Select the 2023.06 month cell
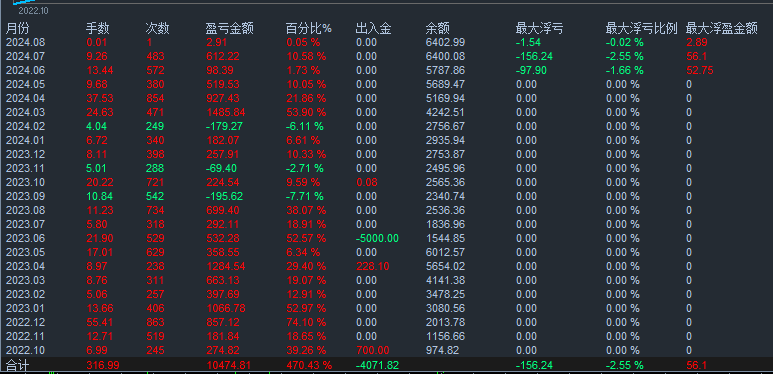773x374 pixels. pyautogui.click(x=25, y=238)
